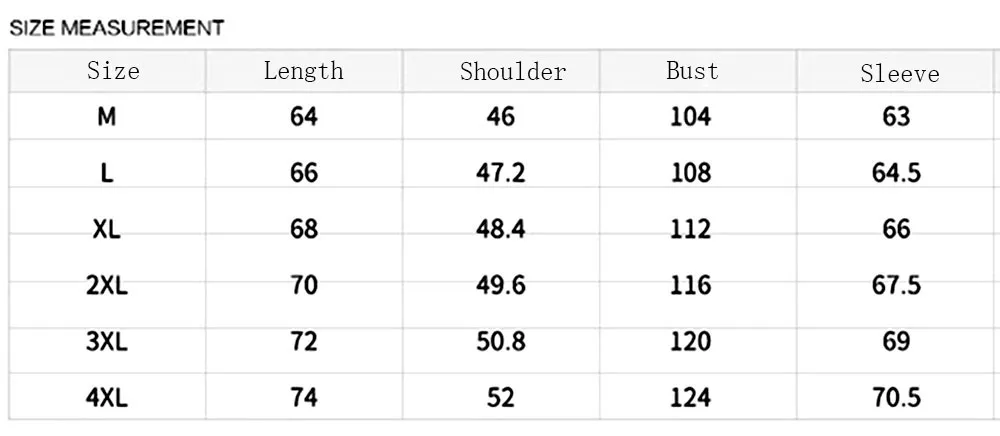The height and width of the screenshot is (436, 1000).
Task: Click the sleeve value 67.5
Action: 896,285
